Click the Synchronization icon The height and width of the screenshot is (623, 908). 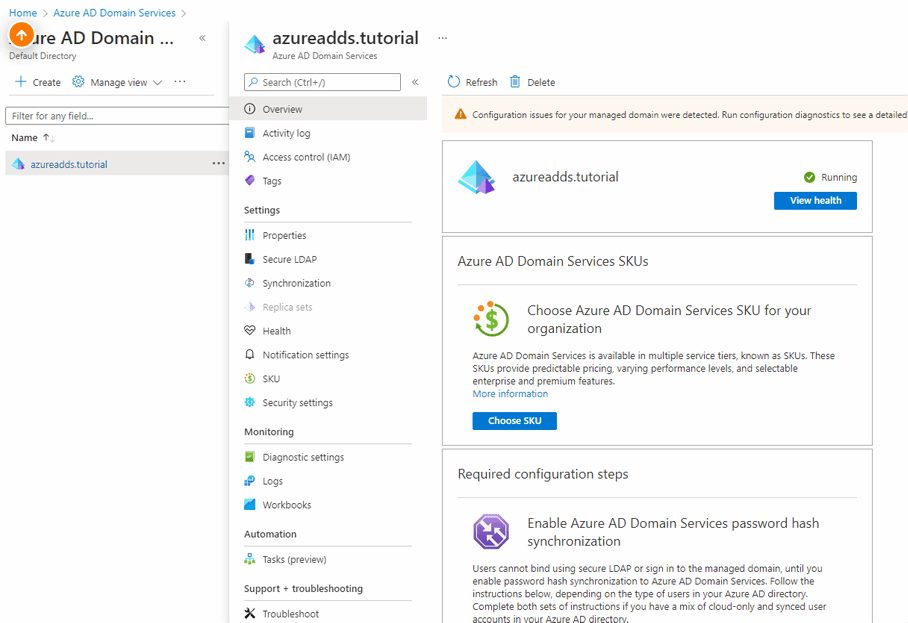[x=250, y=283]
